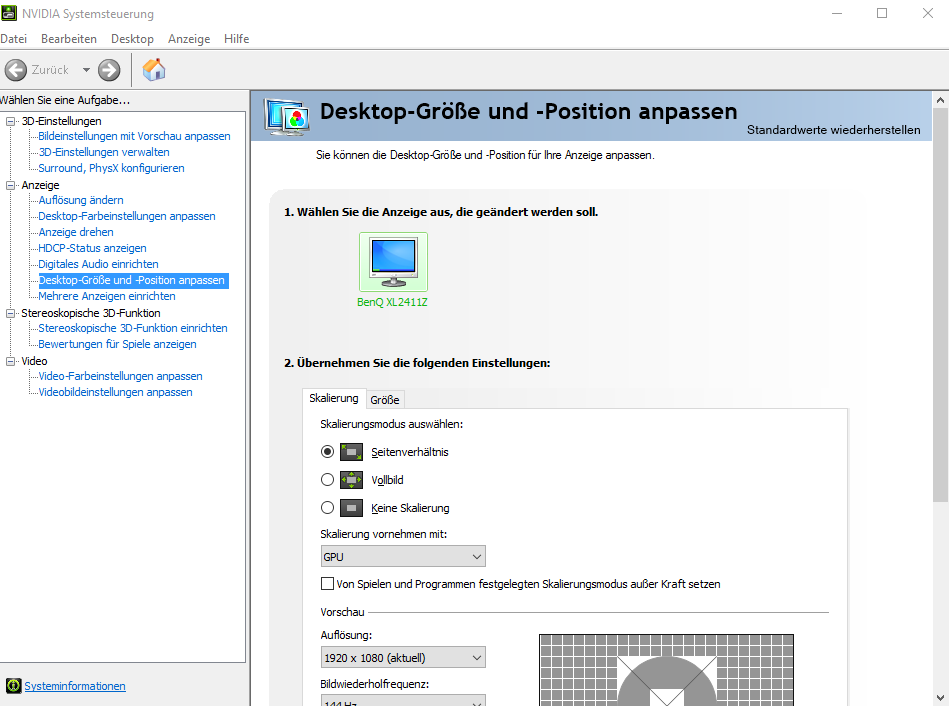This screenshot has width=949, height=706.
Task: Open Stereoskopische 3D-Funktion einrichten
Action: coord(133,328)
